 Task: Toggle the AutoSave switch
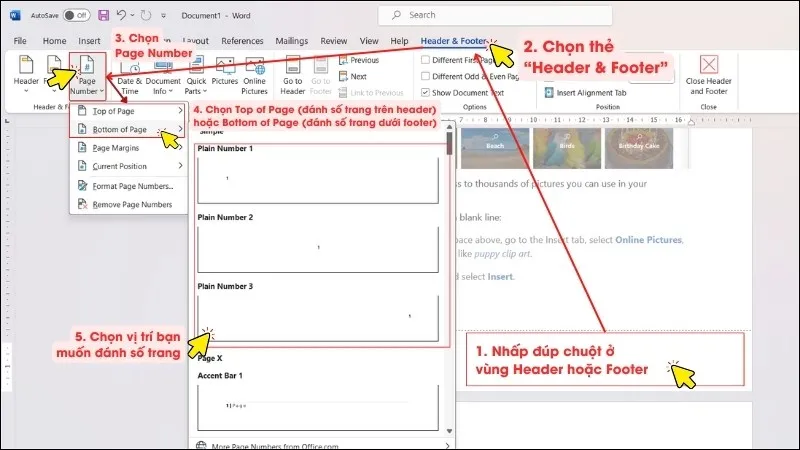click(76, 15)
